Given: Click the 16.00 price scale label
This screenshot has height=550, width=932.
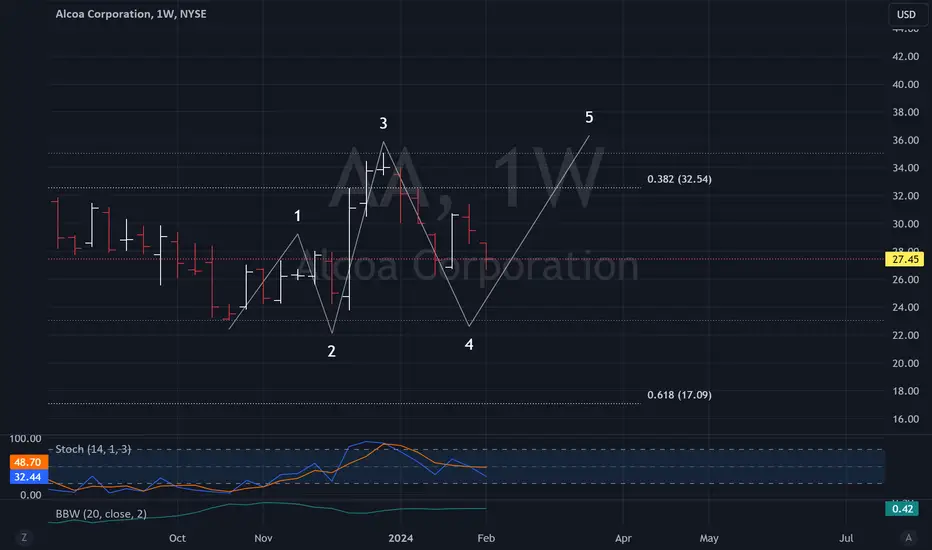Looking at the screenshot, I should point(905,419).
